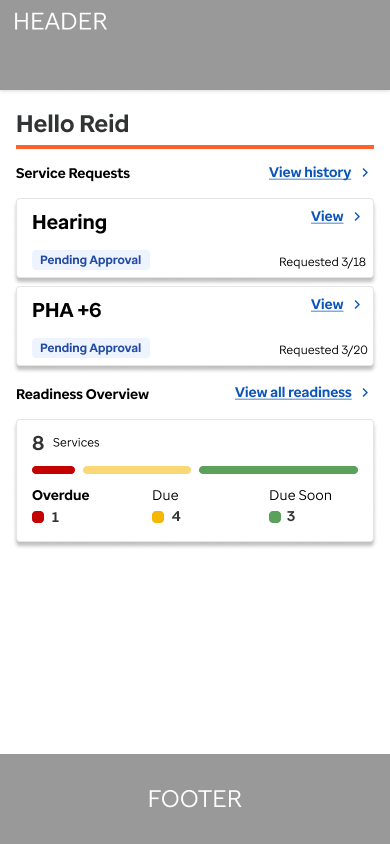Click the PHA +6 Pending Approval badge

[91, 348]
